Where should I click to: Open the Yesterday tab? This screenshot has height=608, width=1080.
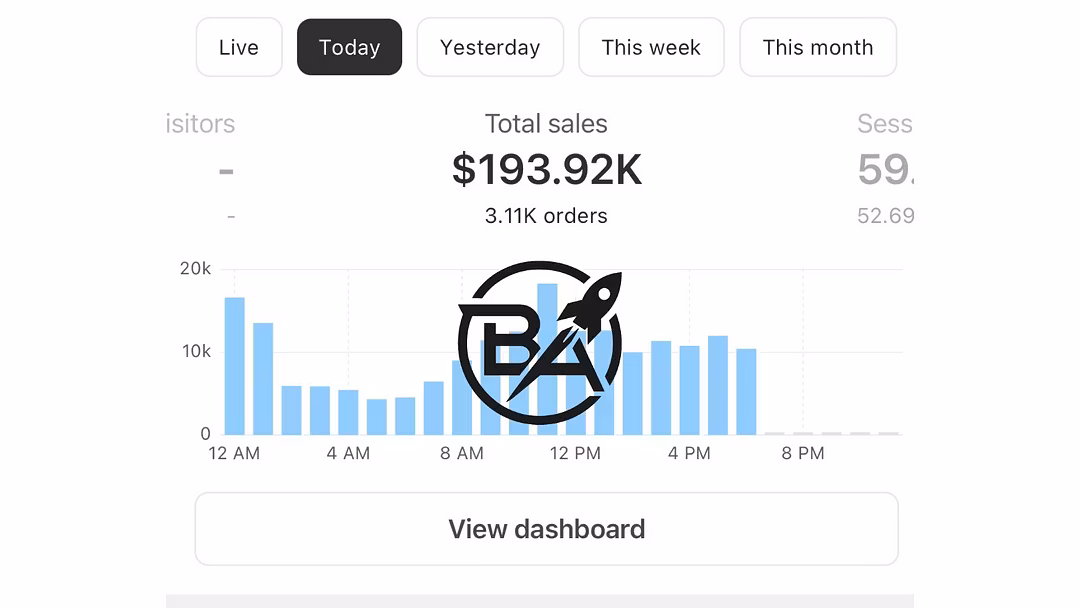coord(490,47)
